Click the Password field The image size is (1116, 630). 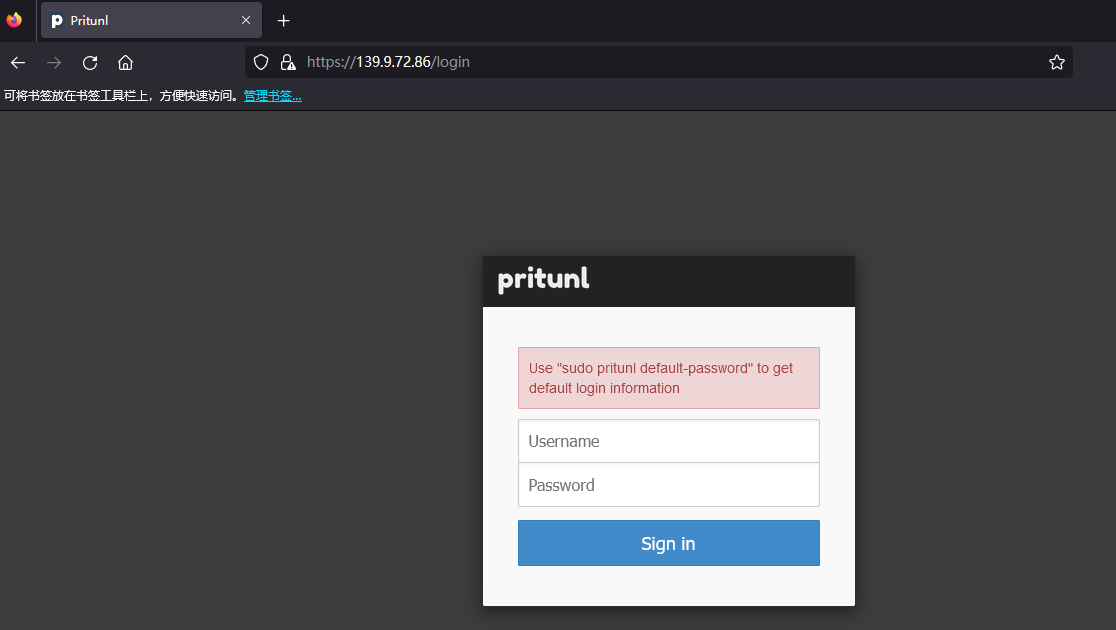tap(668, 485)
